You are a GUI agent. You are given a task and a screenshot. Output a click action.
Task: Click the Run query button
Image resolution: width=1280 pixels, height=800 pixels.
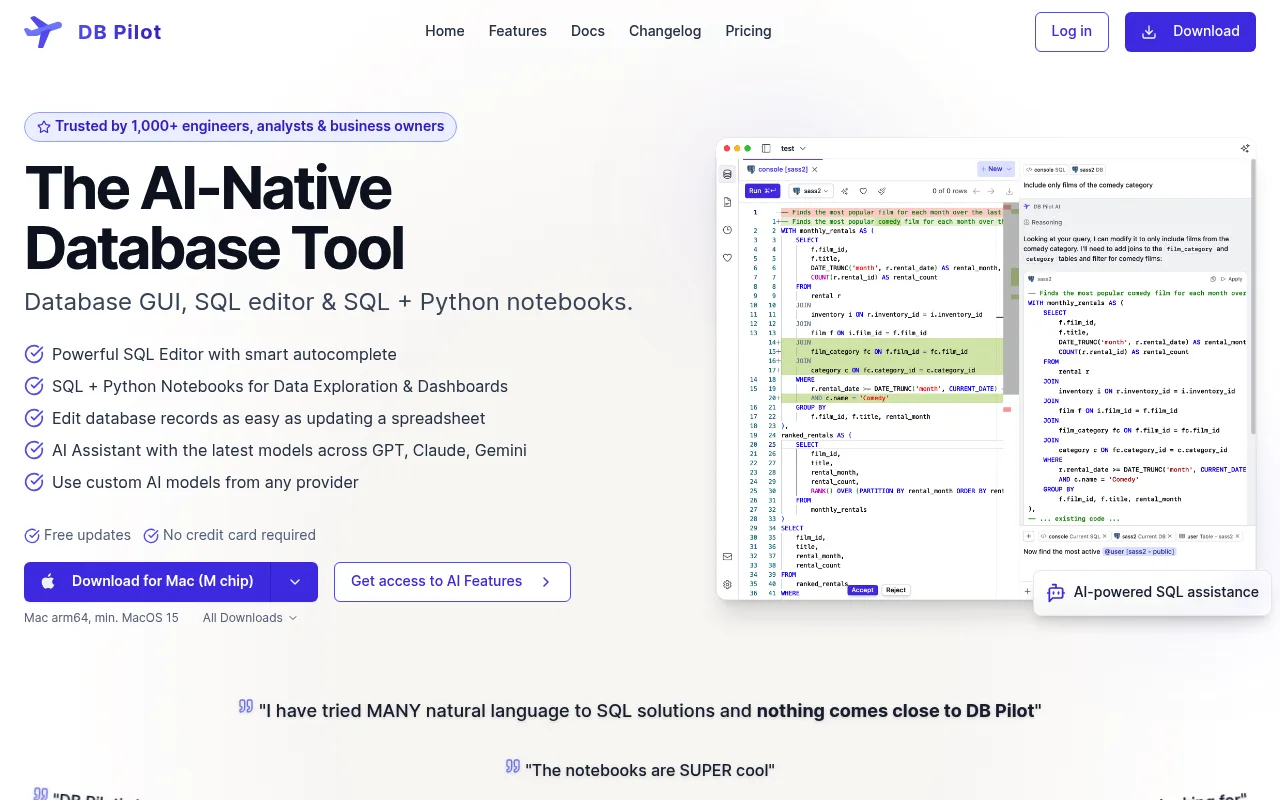(x=762, y=190)
